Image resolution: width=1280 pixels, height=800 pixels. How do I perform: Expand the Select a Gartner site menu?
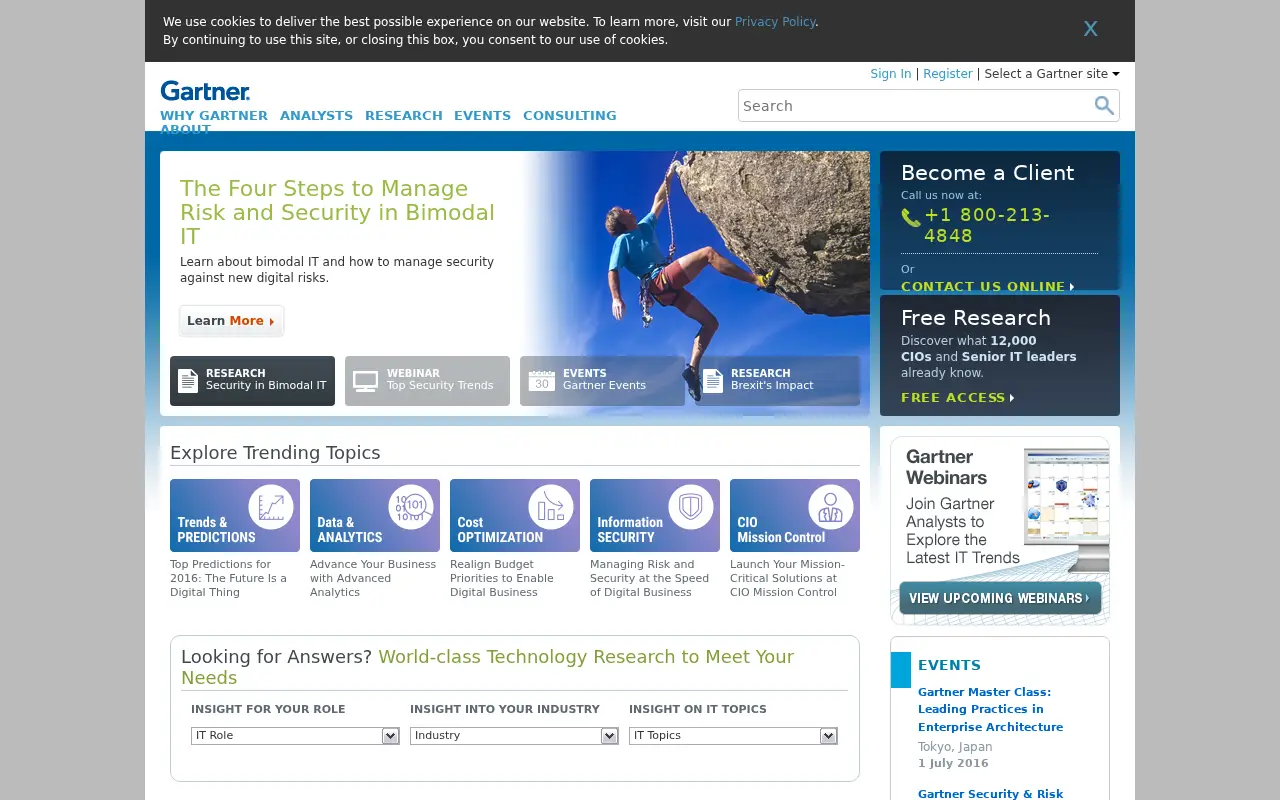tap(1052, 74)
